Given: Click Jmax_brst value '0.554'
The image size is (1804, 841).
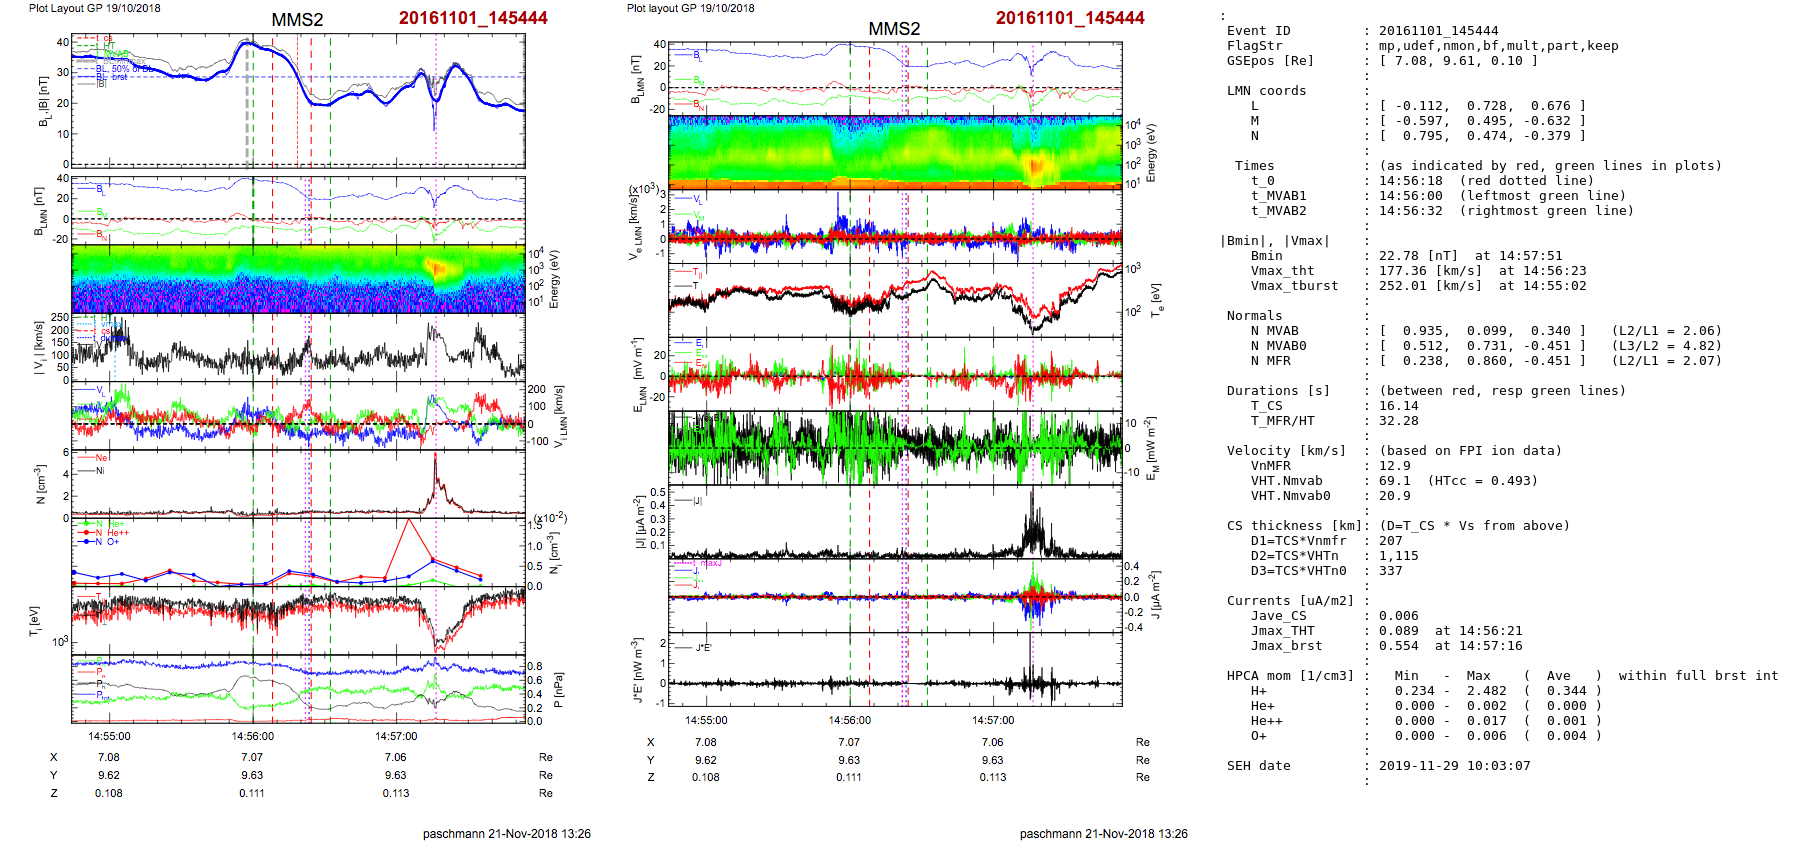Looking at the screenshot, I should point(1398,646).
